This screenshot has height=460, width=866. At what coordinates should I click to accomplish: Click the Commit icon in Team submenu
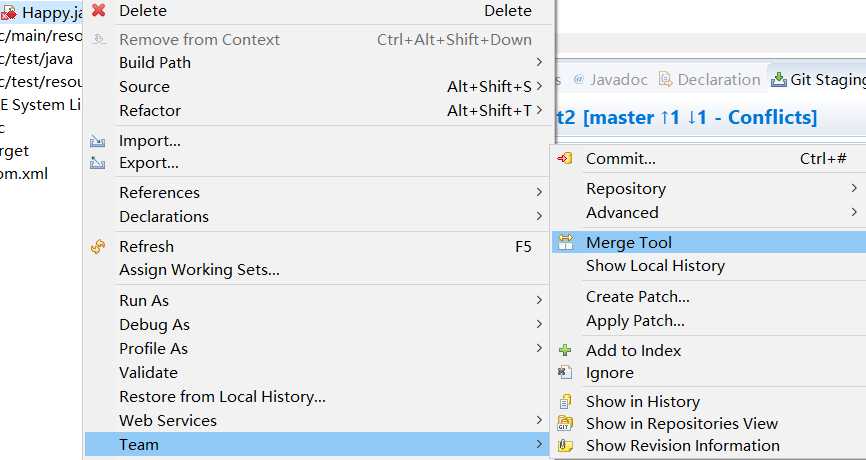pyautogui.click(x=564, y=159)
